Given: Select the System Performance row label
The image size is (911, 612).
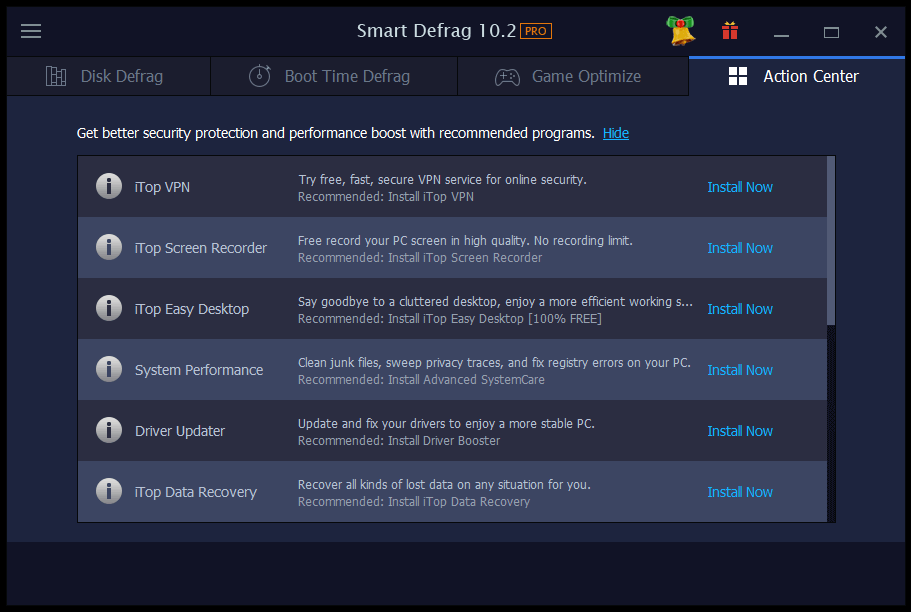Looking at the screenshot, I should click(x=199, y=370).
